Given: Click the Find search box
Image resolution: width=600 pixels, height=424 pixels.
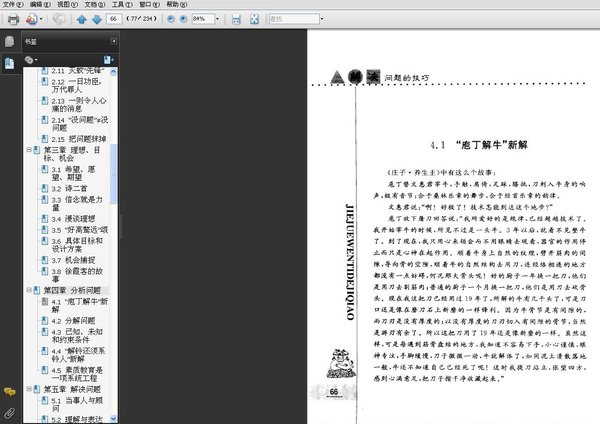Looking at the screenshot, I should (x=294, y=19).
